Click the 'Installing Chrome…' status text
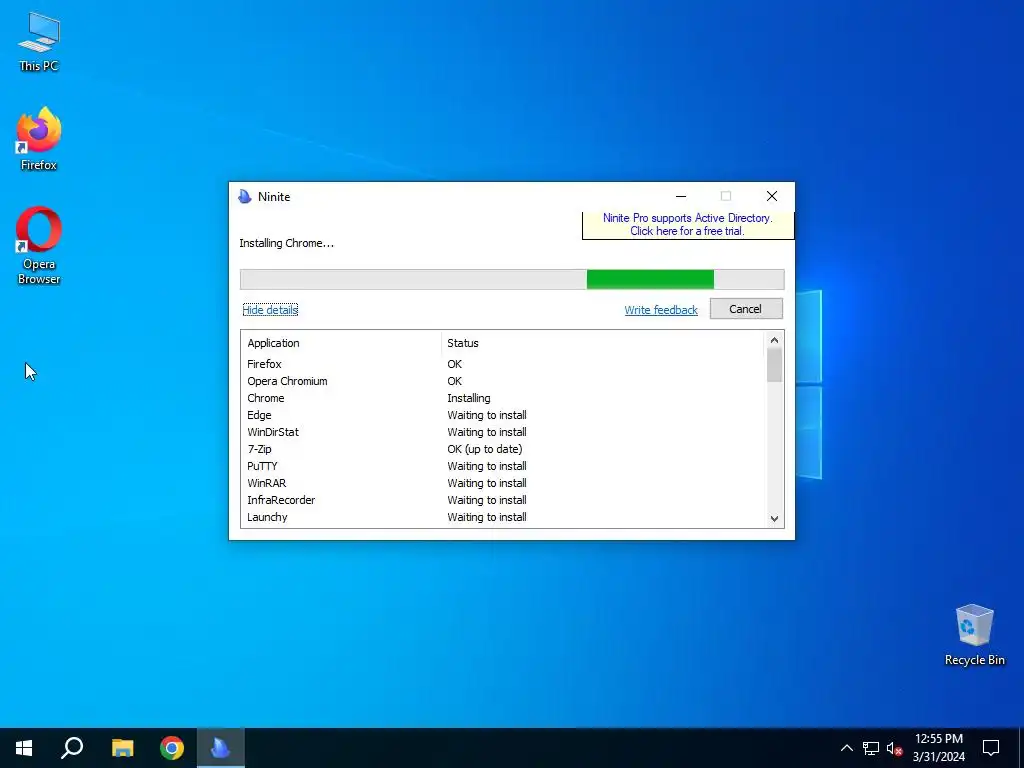The height and width of the screenshot is (768, 1024). pyautogui.click(x=286, y=243)
